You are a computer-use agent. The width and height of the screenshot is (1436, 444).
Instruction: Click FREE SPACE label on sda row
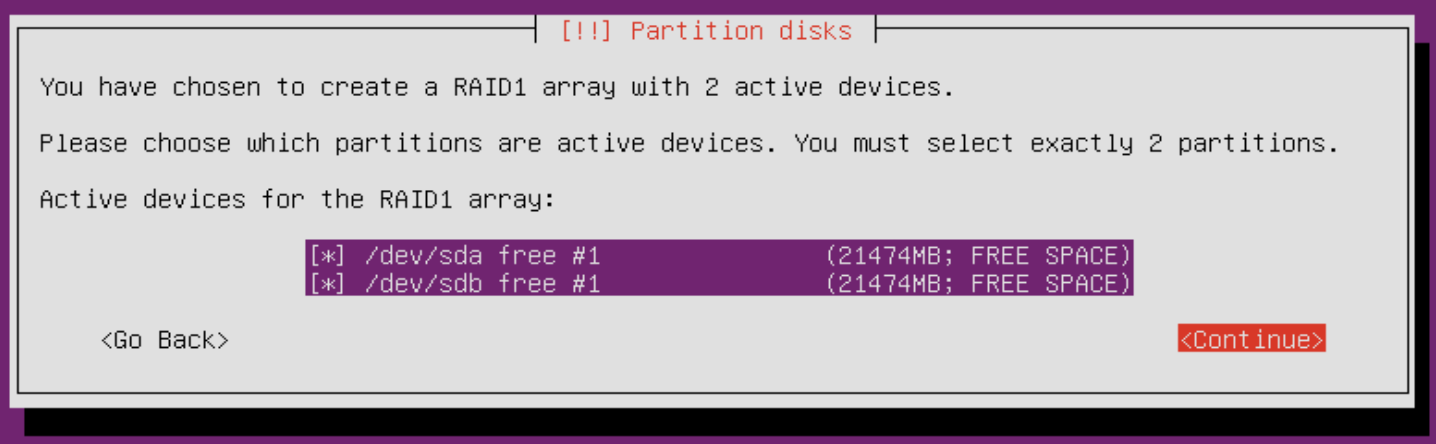1044,255
